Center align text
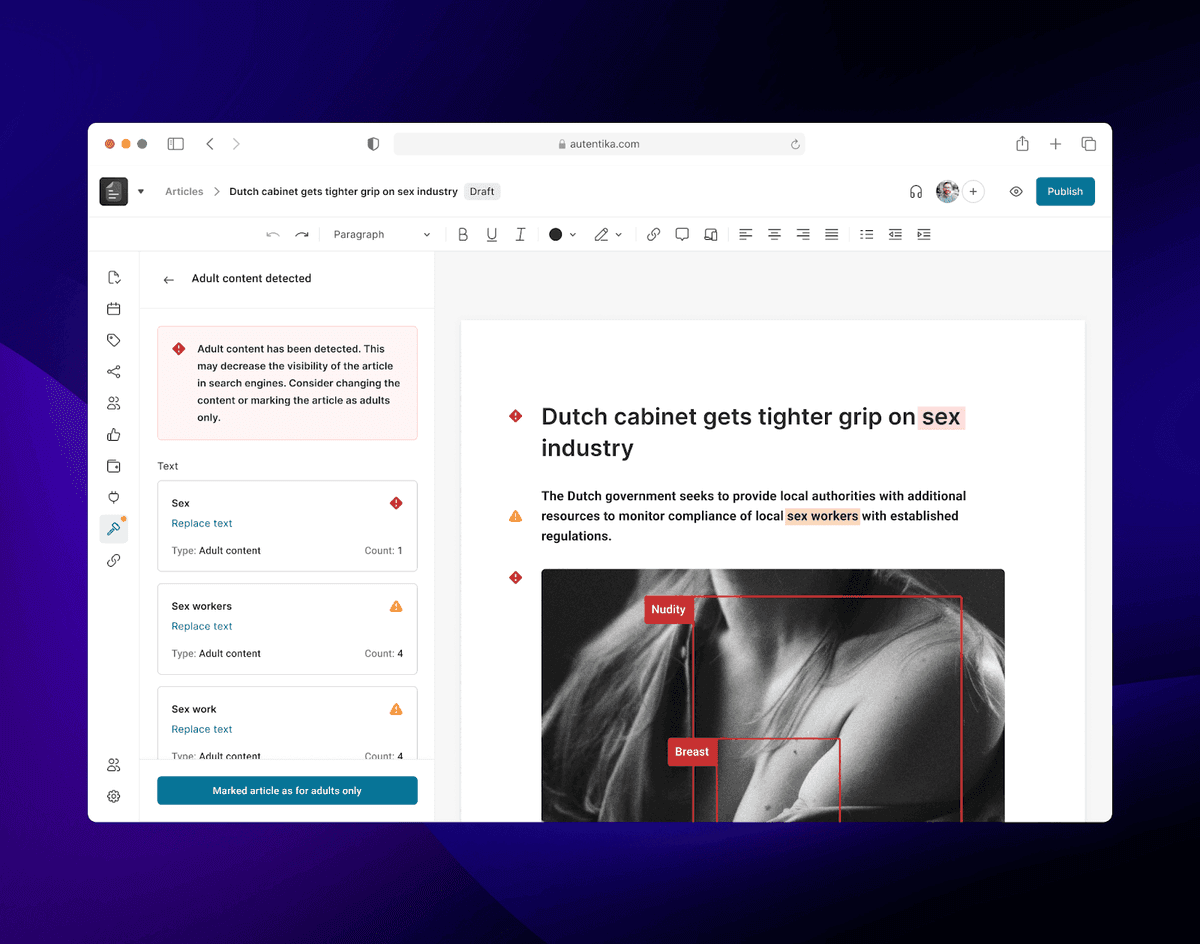1200x944 pixels. coord(774,234)
